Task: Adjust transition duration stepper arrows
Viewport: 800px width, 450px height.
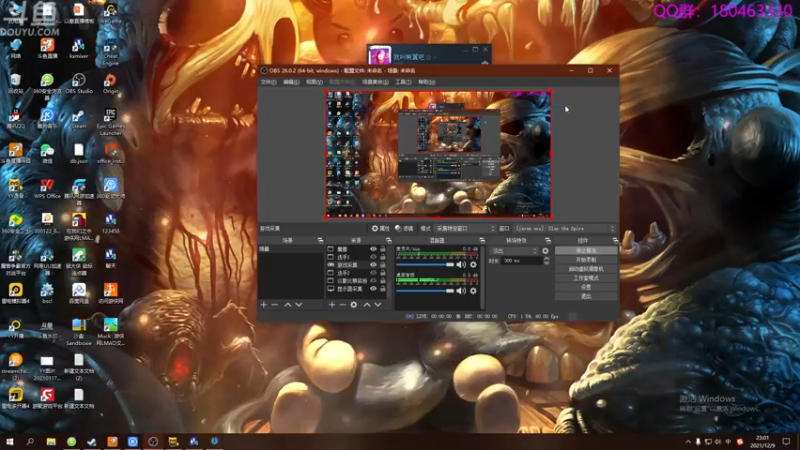Action: point(546,261)
